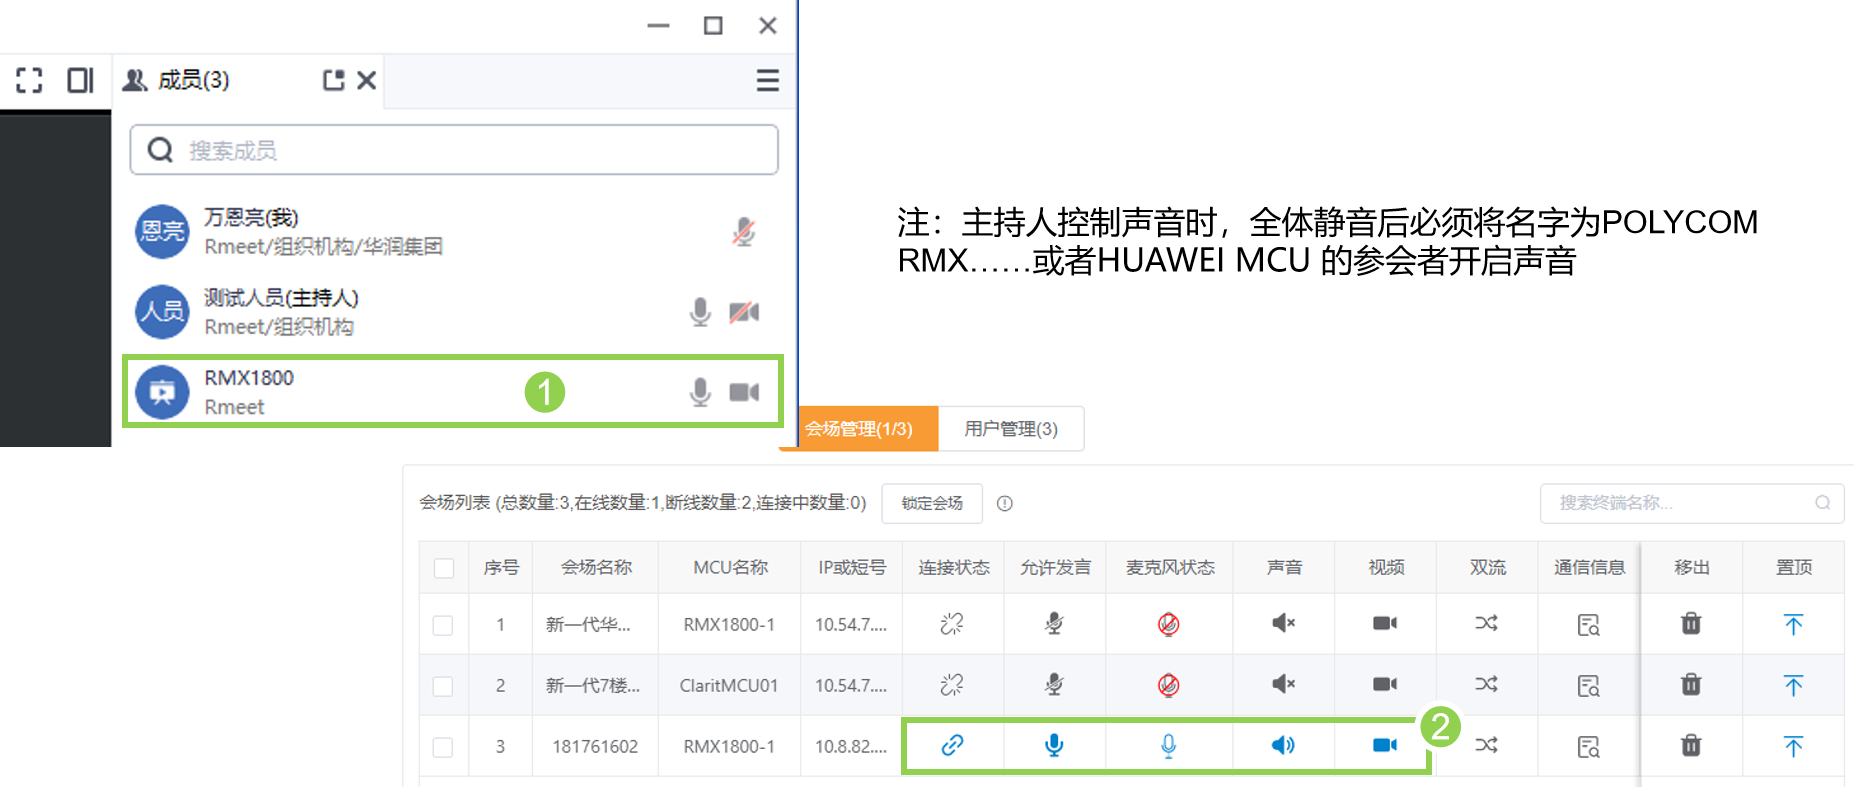
Task: Pin row 1 venue to top
Action: click(x=1793, y=624)
